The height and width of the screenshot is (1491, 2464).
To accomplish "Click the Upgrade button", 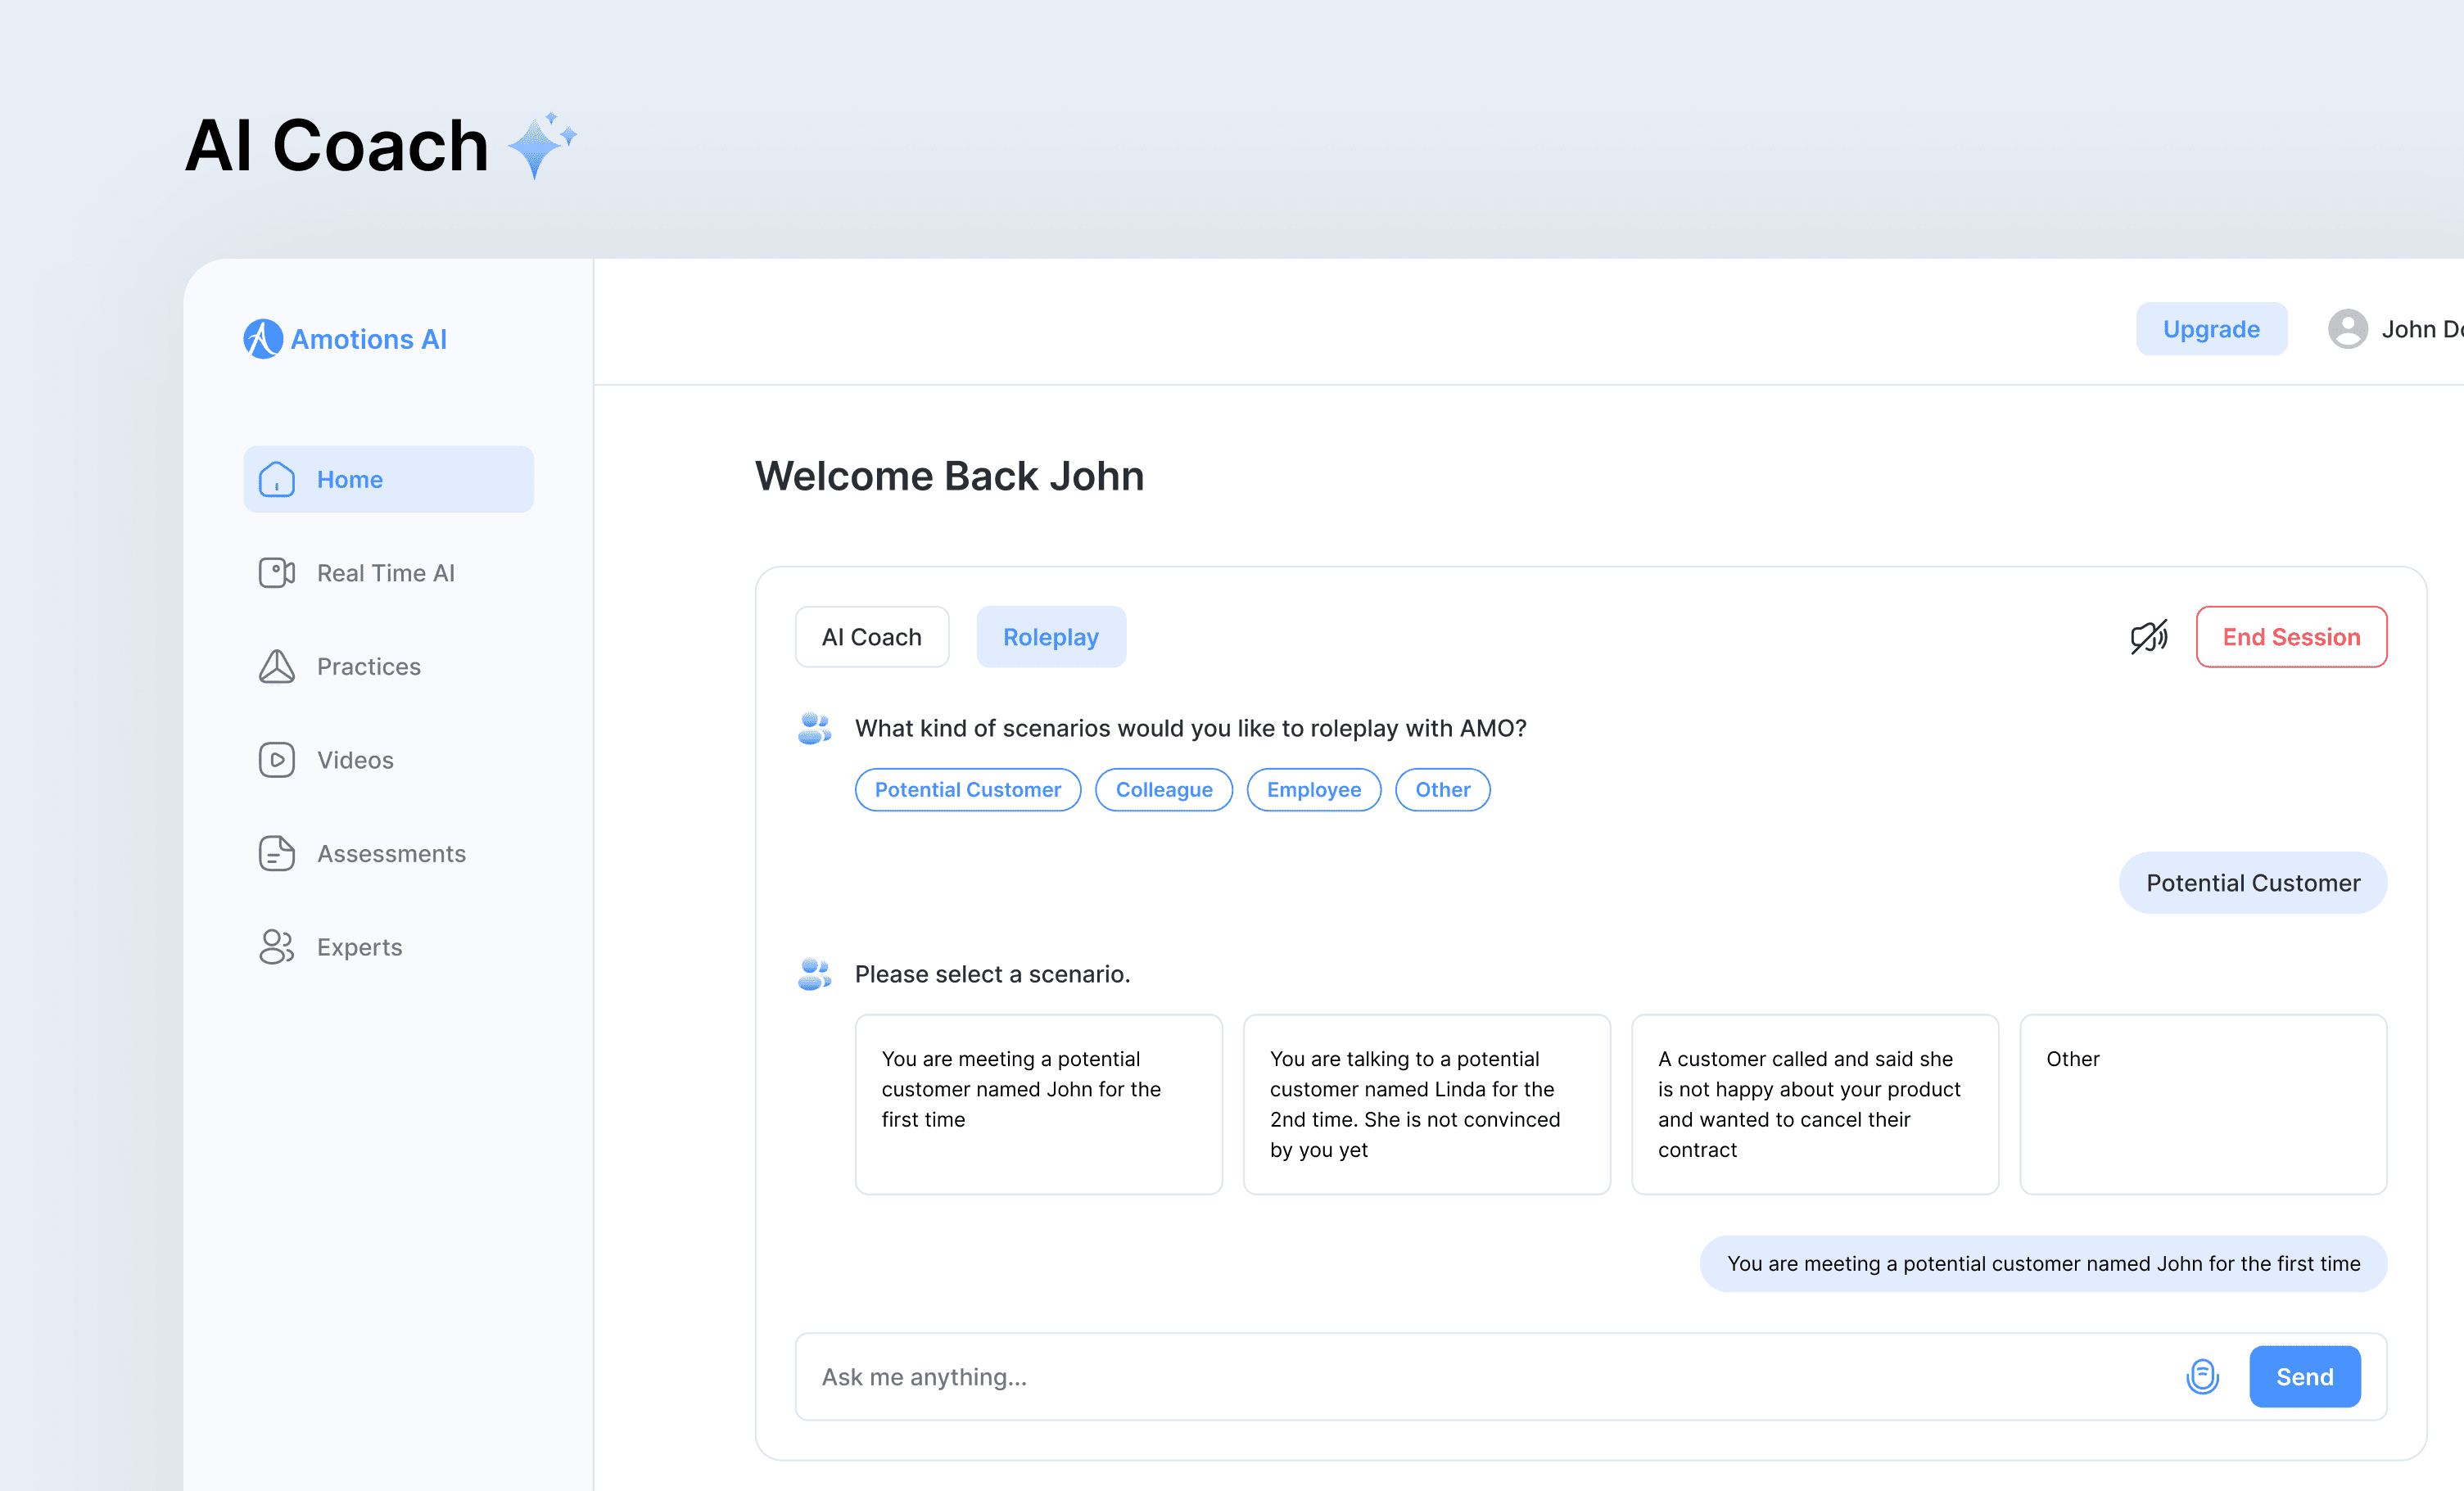I will [x=2210, y=329].
